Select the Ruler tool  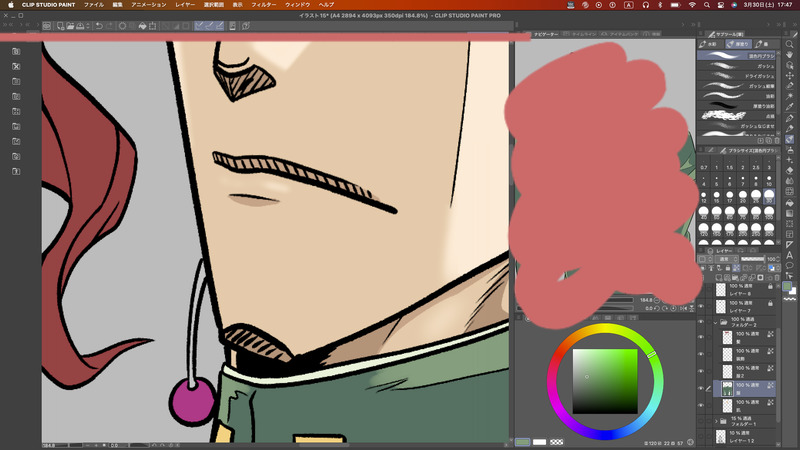click(x=790, y=244)
